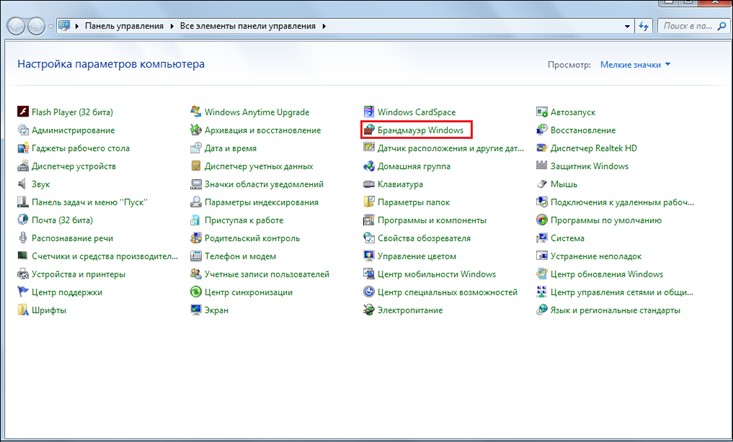Expand arrow after Панель управления breadcrumb
733x442 pixels.
pos(172,26)
